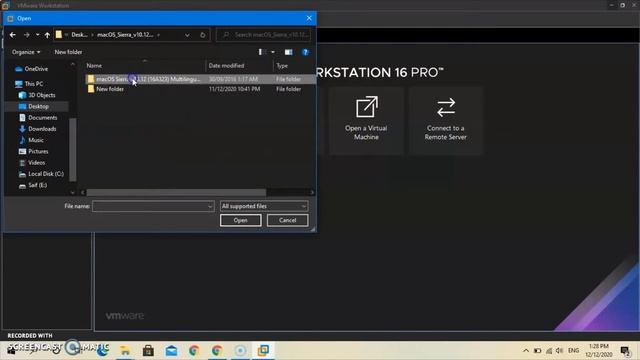Go up one folder level
The height and width of the screenshot is (360, 640).
click(x=47, y=35)
